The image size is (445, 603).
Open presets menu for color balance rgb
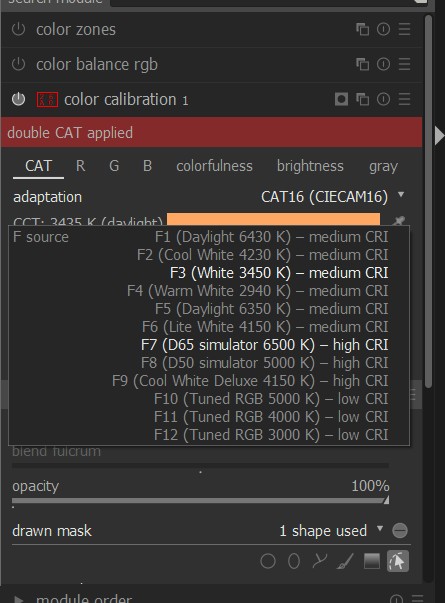tap(404, 64)
